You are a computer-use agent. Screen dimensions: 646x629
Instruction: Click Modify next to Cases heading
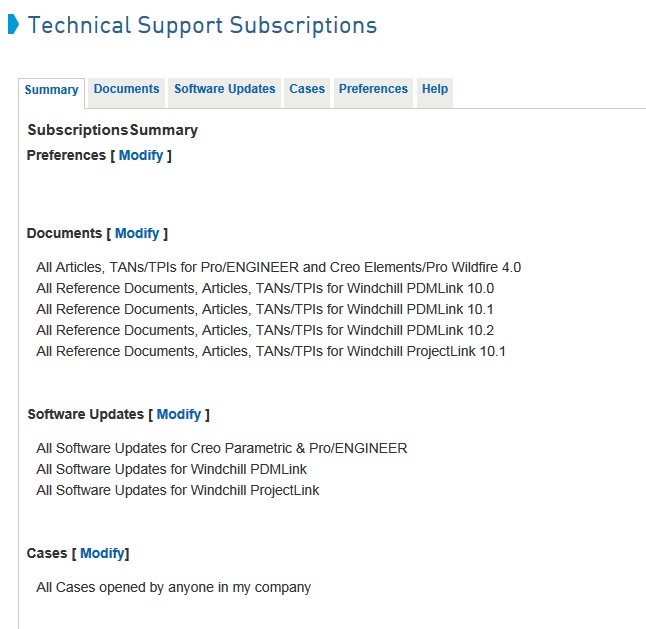pyautogui.click(x=102, y=553)
